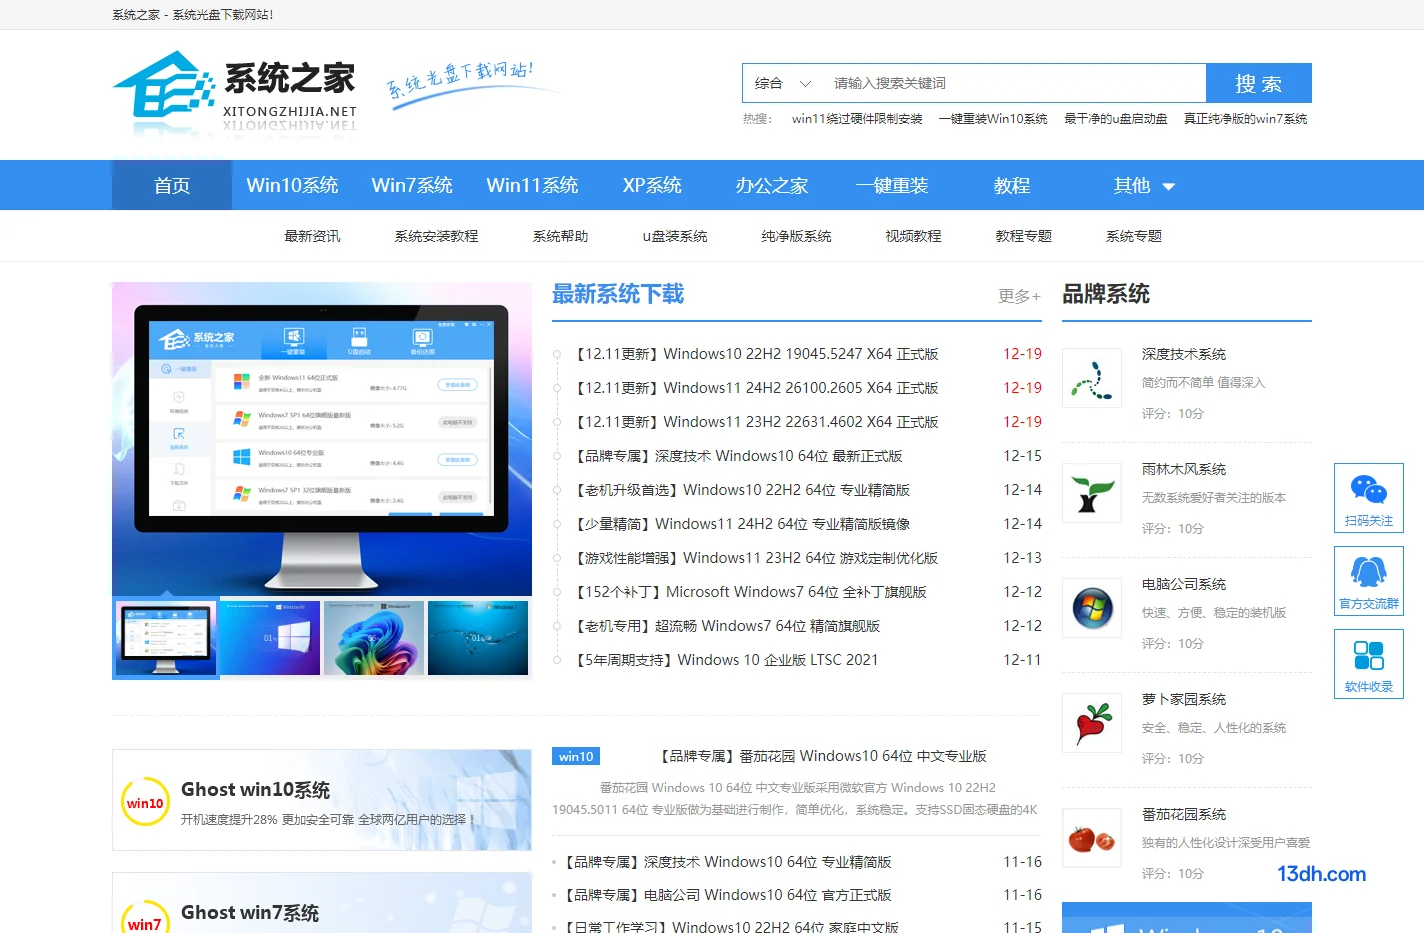Click the yellow win10 circle badge
Viewport: 1424px width, 933px height.
click(x=145, y=802)
